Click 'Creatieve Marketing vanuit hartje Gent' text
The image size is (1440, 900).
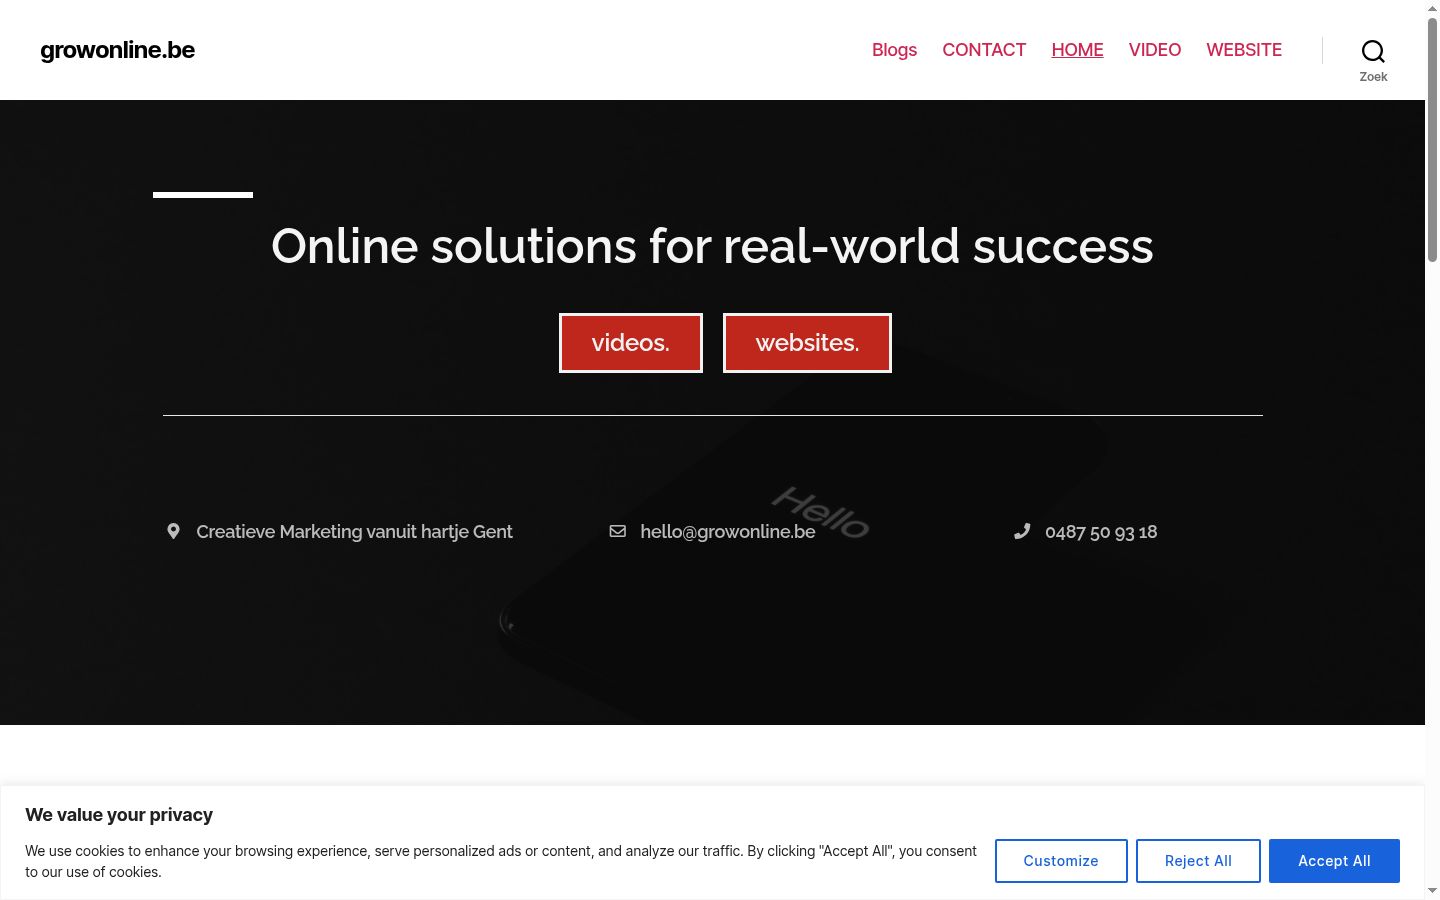click(x=354, y=532)
